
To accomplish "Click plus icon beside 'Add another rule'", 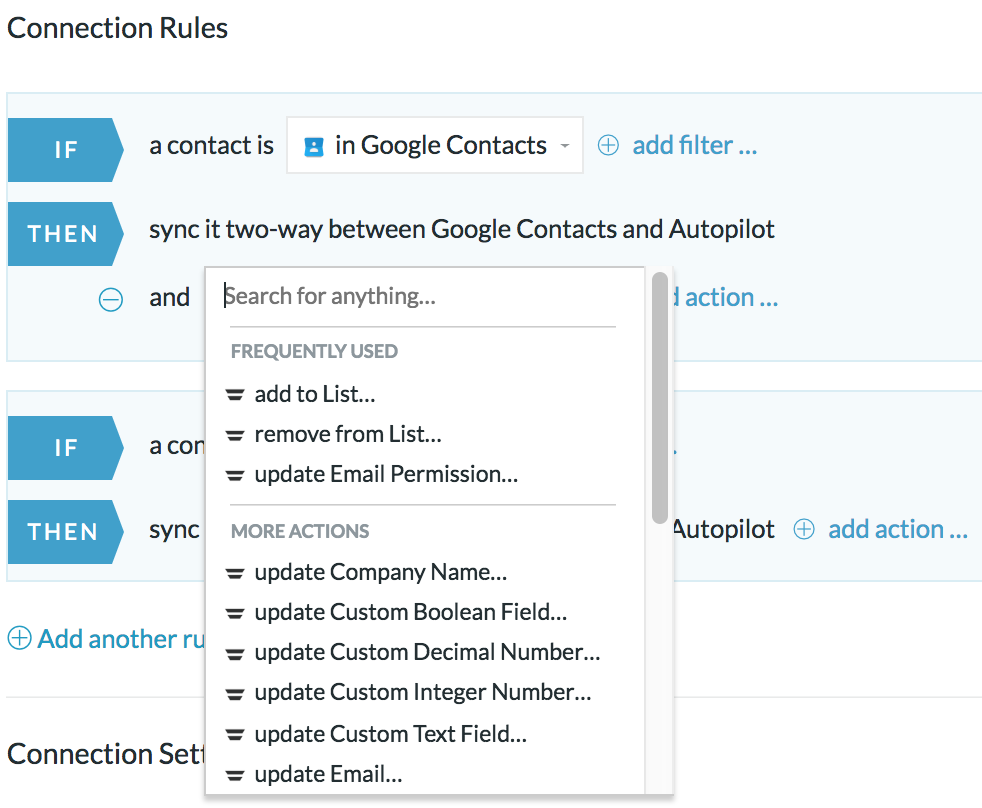I will coord(19,638).
